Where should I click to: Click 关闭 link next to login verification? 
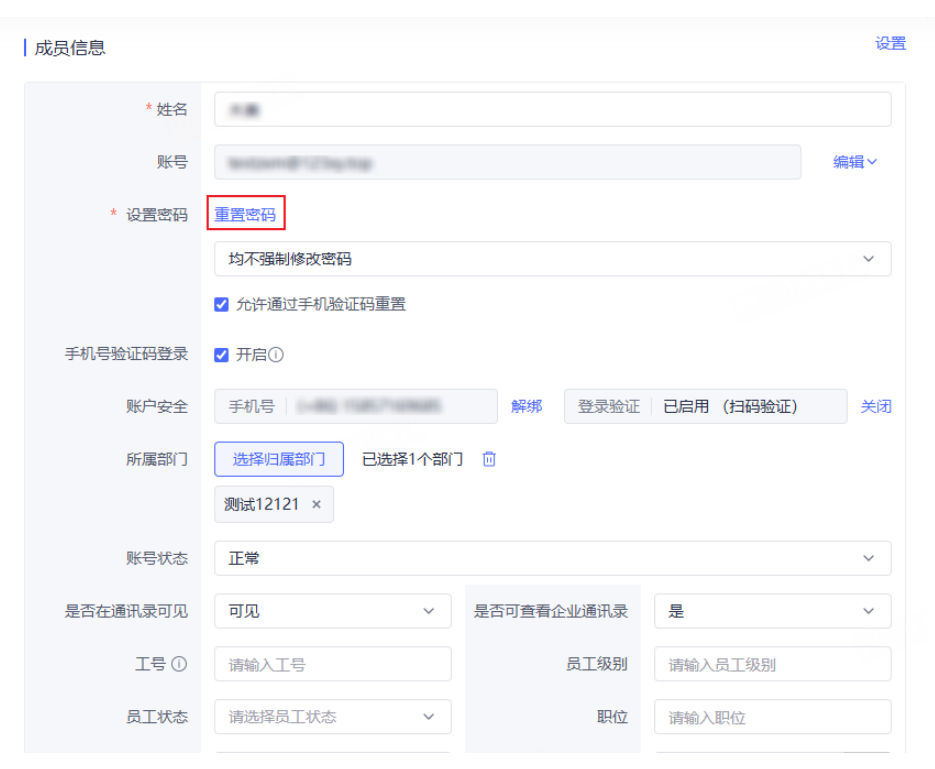click(876, 407)
